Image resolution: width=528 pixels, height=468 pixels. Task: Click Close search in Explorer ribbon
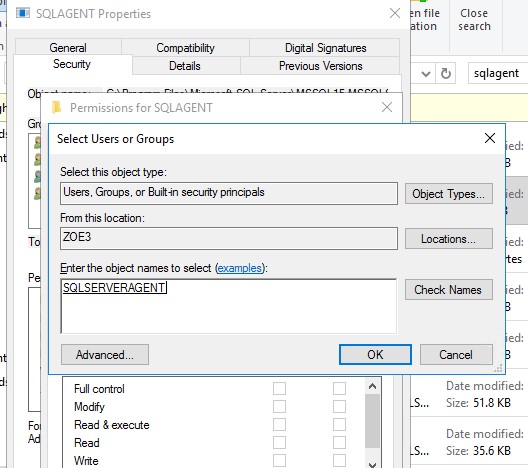pos(474,20)
